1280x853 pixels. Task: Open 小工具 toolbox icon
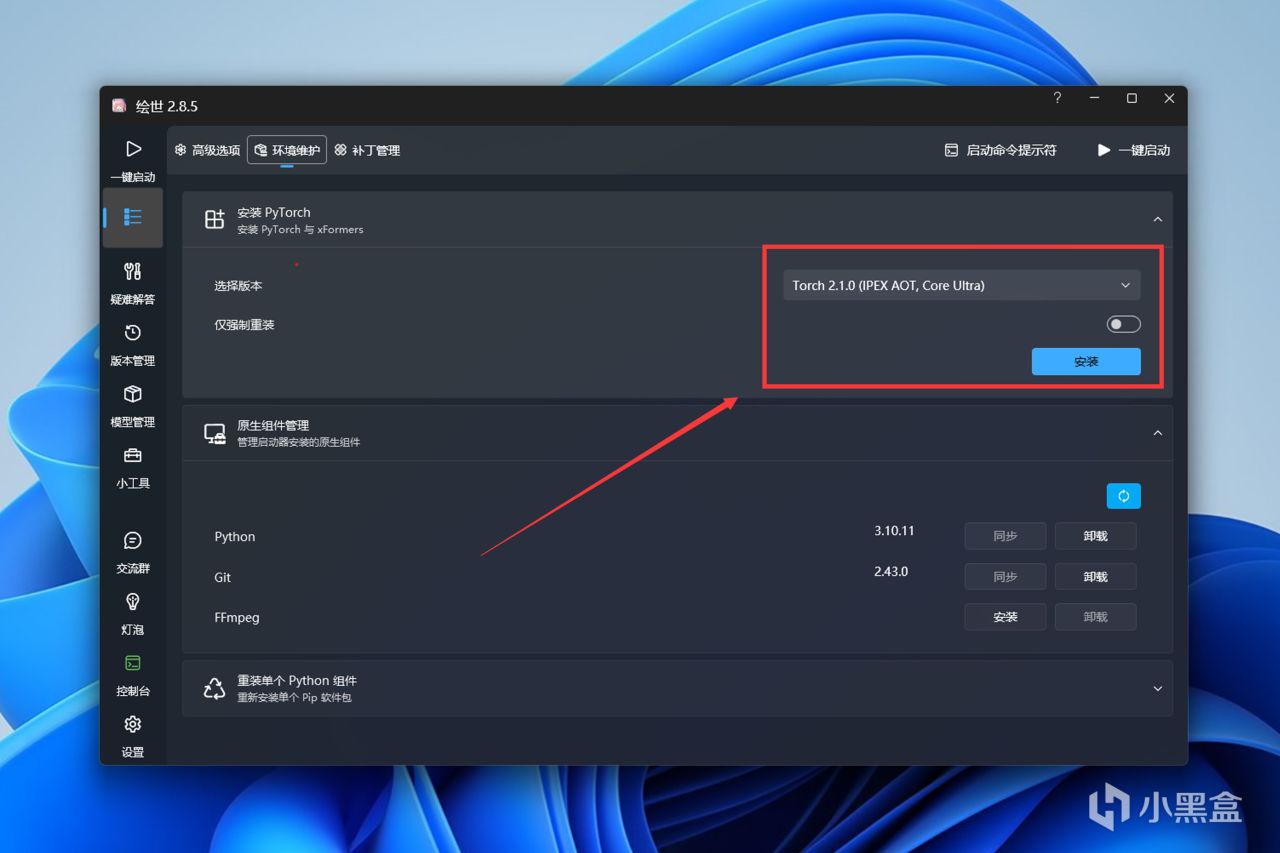(x=133, y=456)
